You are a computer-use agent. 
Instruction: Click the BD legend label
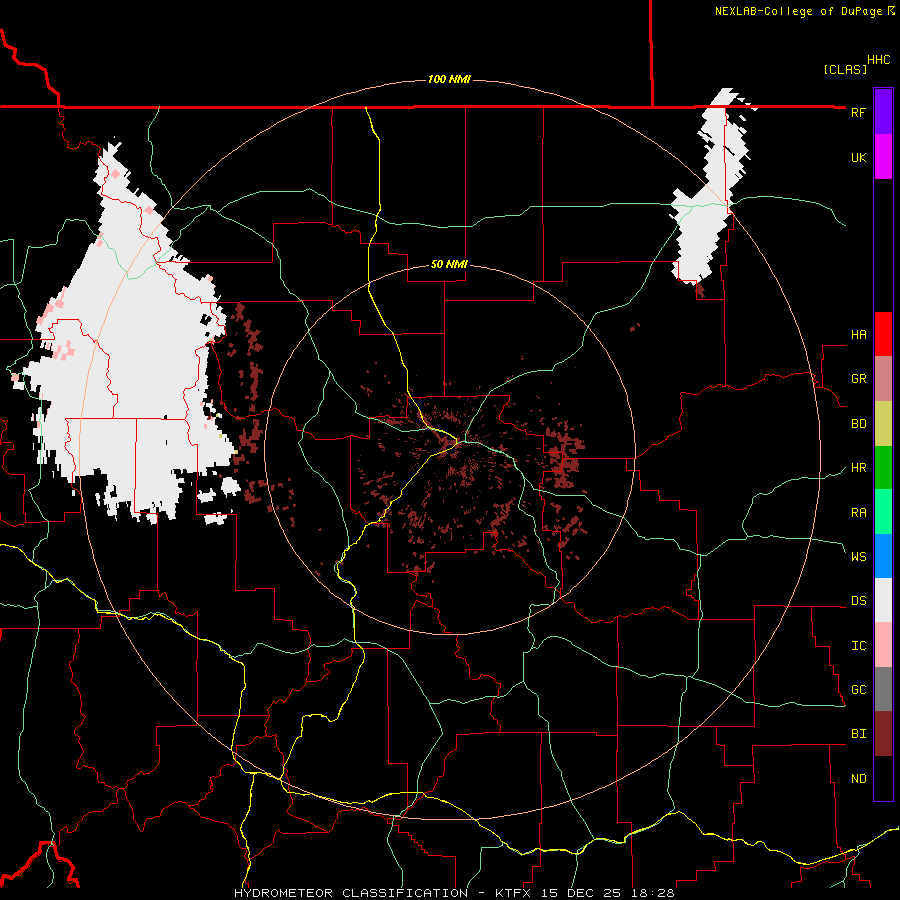pyautogui.click(x=858, y=424)
